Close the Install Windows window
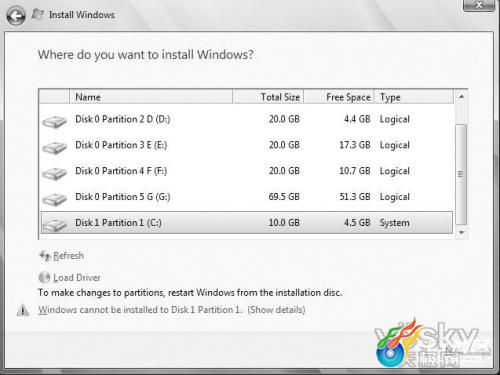The height and width of the screenshot is (375, 500). click(479, 5)
